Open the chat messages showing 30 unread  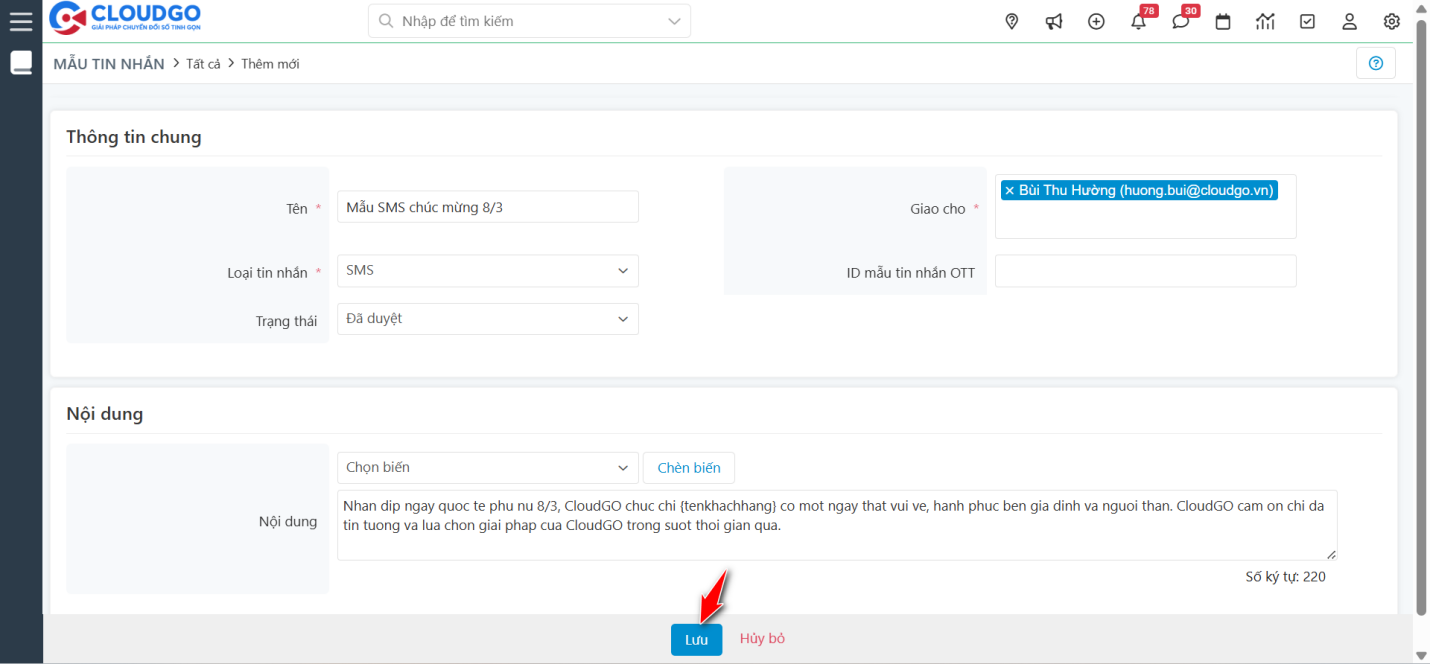coord(1180,21)
